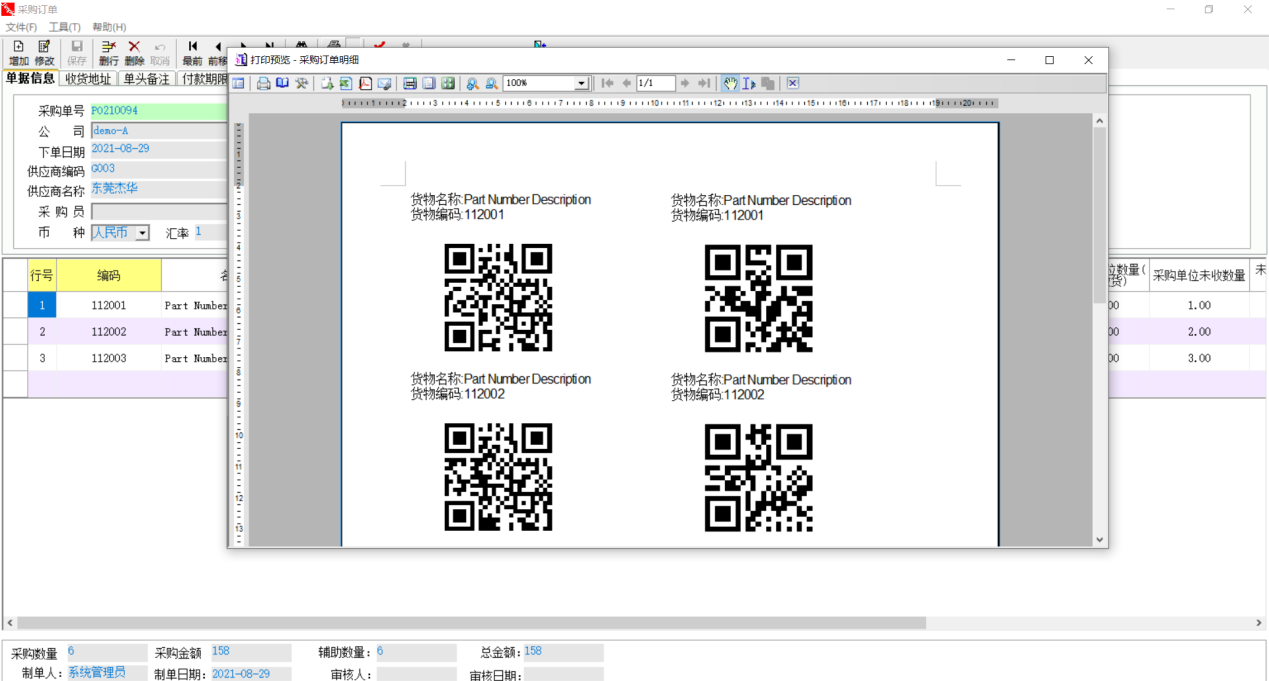Click the export document icon in preview toolbar
This screenshot has width=1269, height=681.
pos(327,84)
